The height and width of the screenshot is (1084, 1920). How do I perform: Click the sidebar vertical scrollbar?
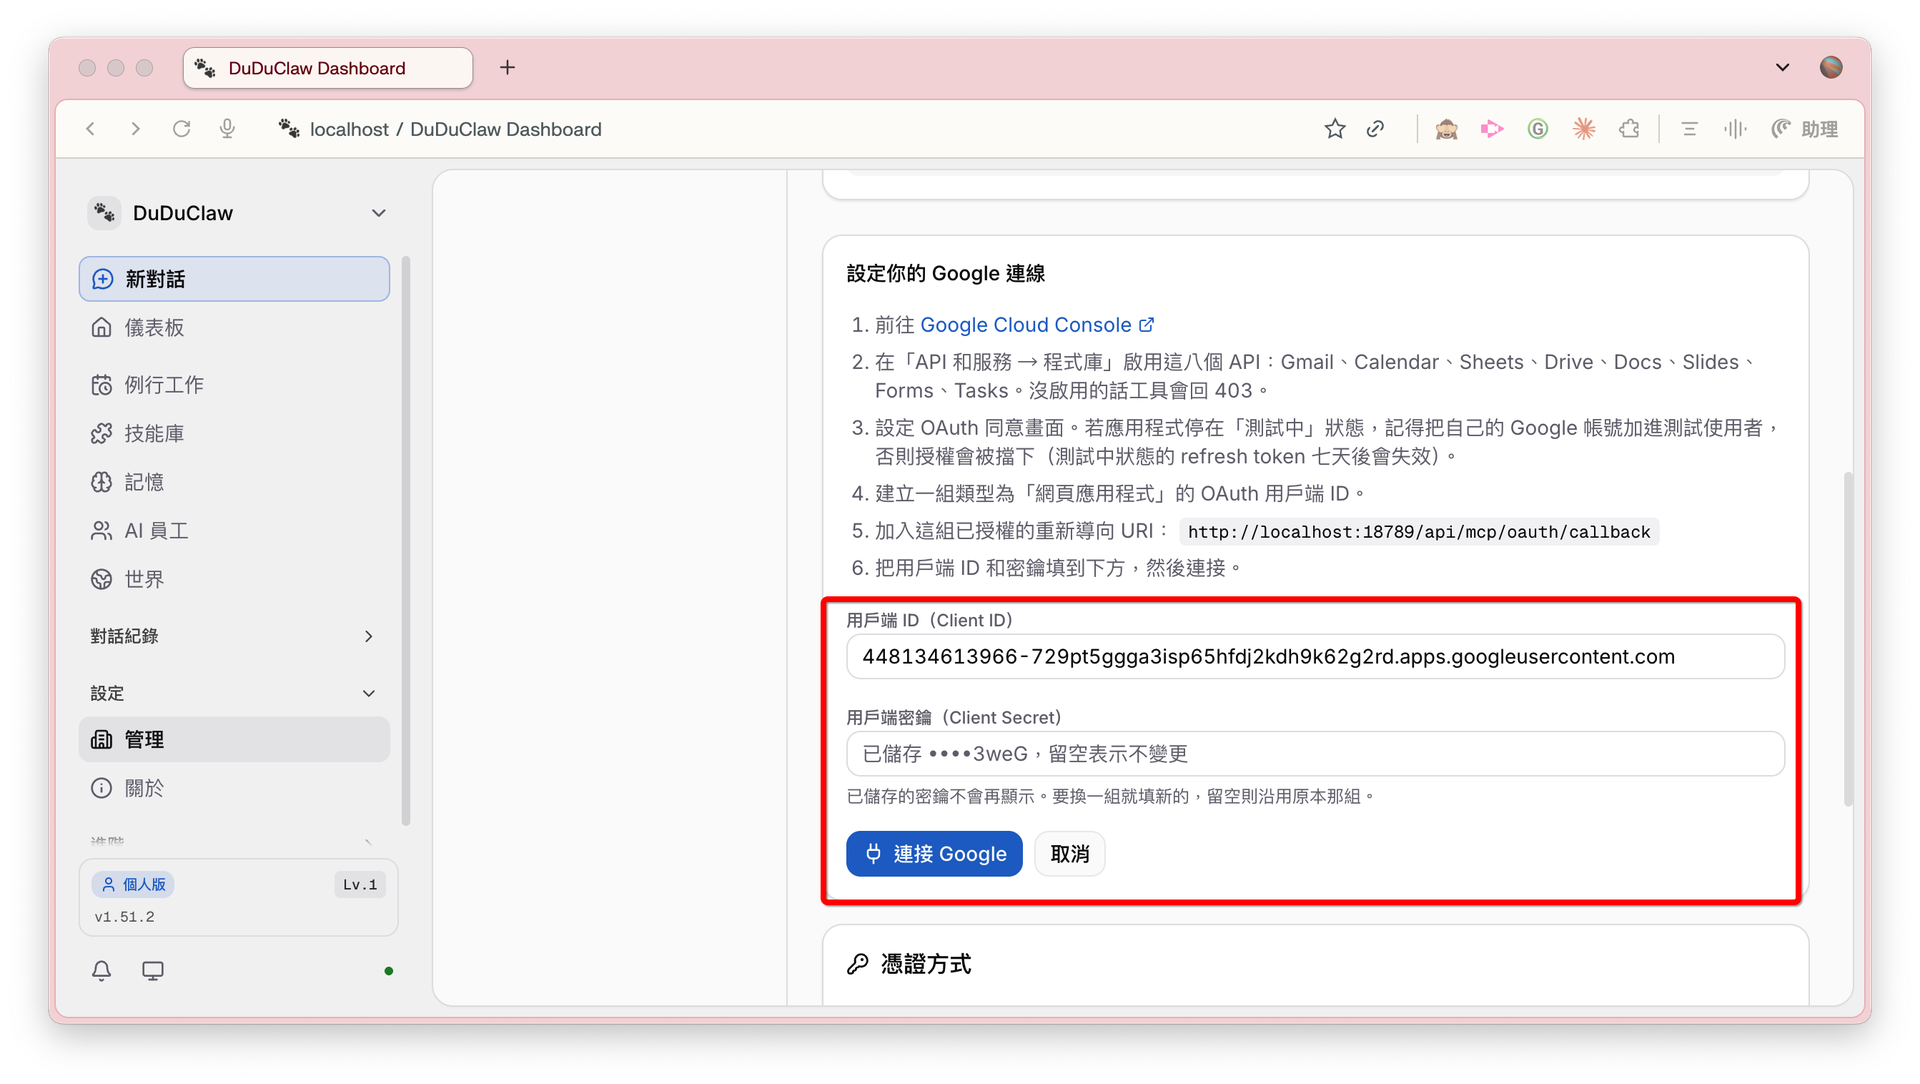[x=406, y=541]
